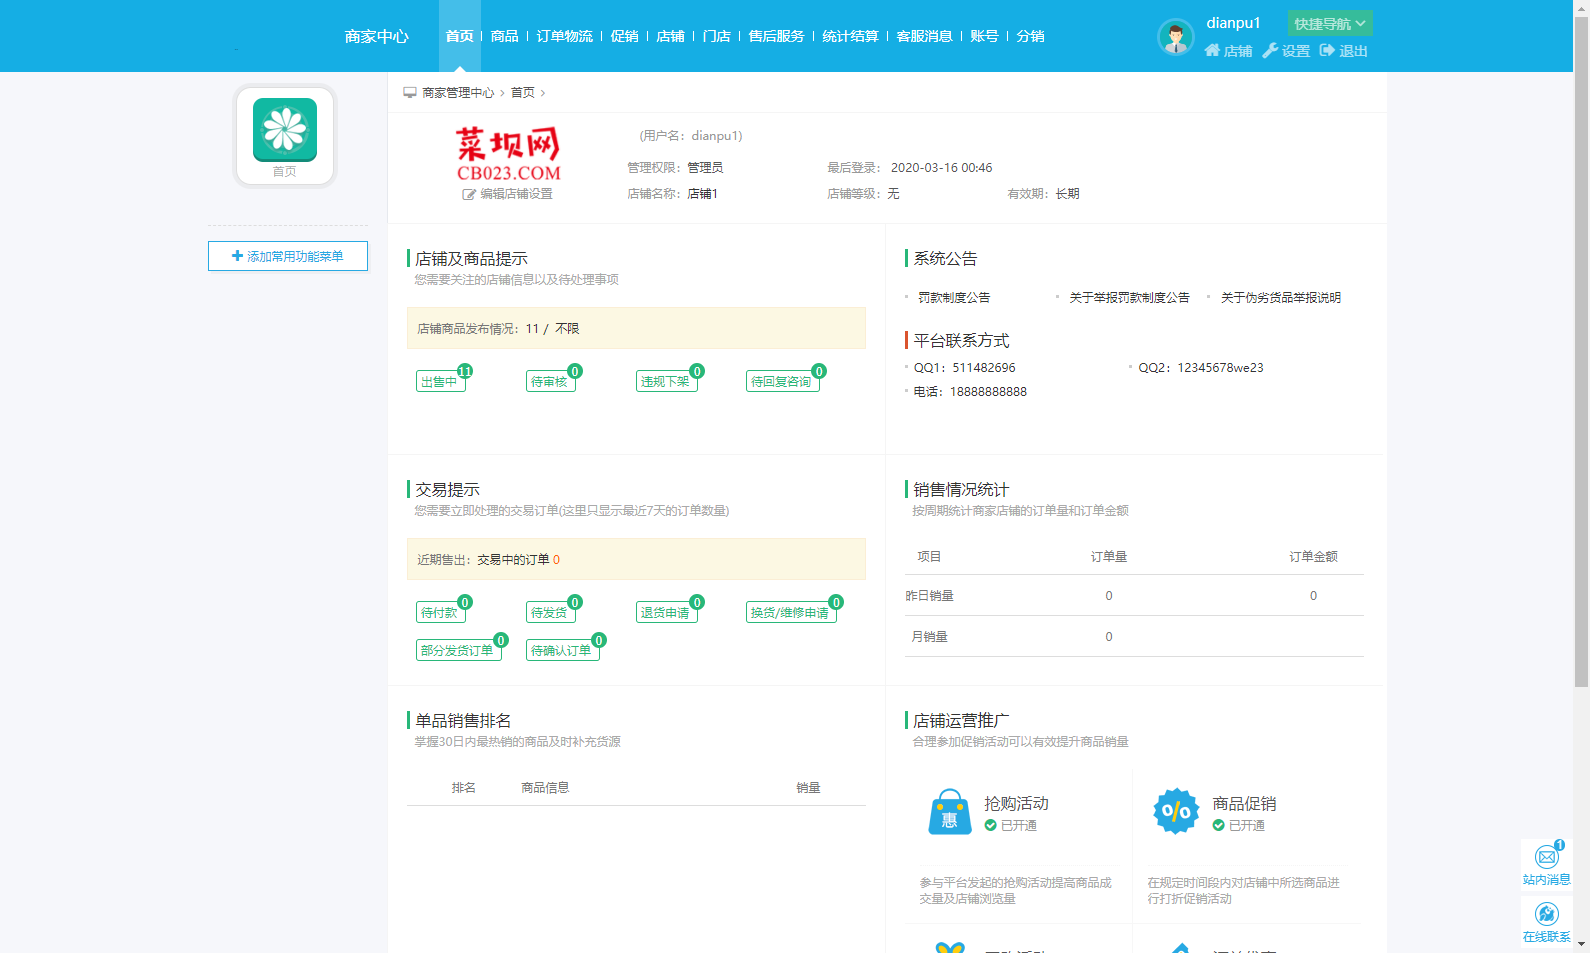Click the monitor icon in the breadcrumb
Screen dimensions: 1590x953
pyautogui.click(x=410, y=92)
